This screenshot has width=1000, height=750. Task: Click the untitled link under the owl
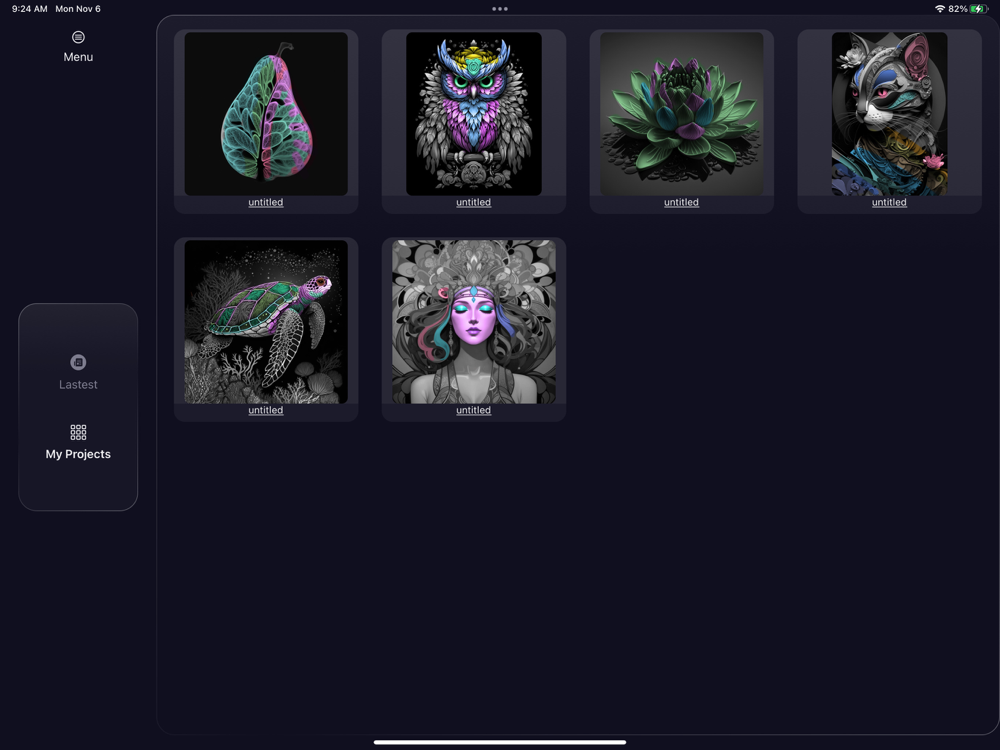(474, 202)
